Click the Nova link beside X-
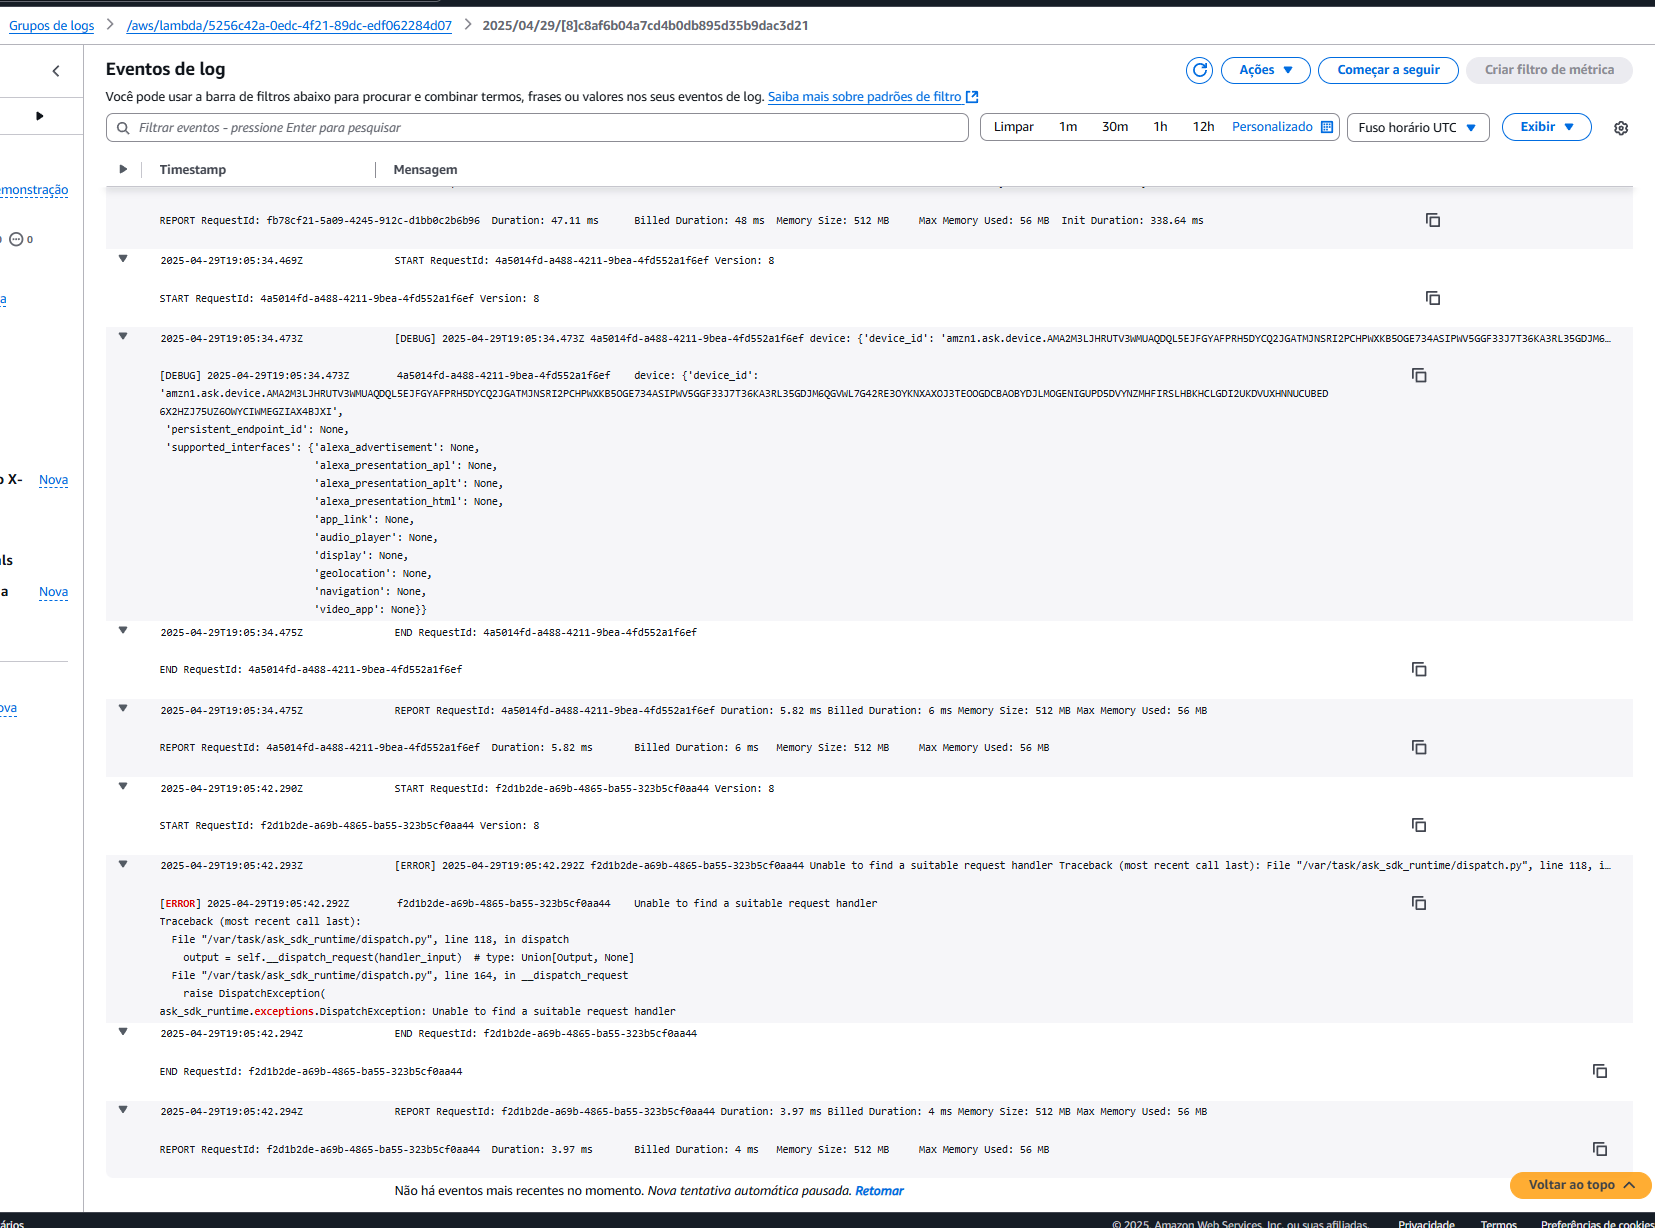This screenshot has width=1655, height=1228. click(53, 480)
